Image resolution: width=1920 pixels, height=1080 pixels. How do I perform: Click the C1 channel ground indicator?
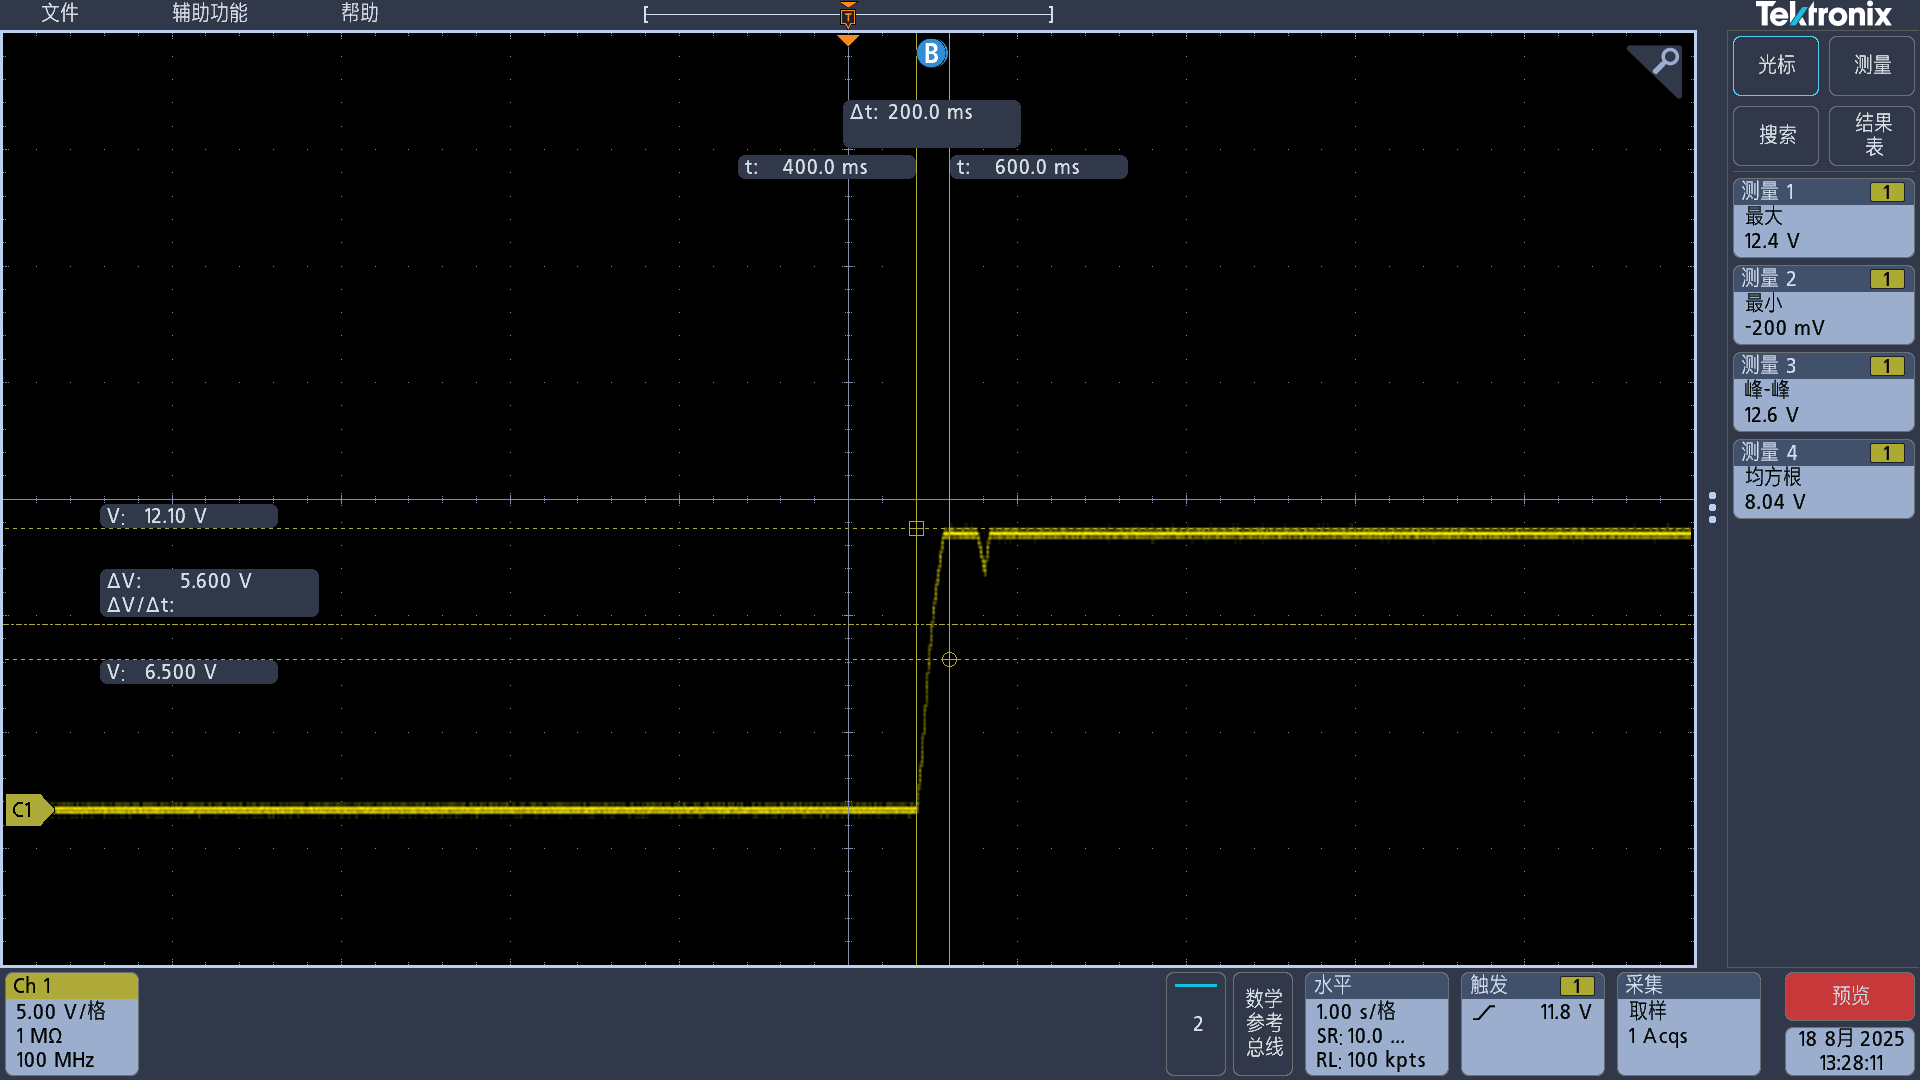point(27,809)
